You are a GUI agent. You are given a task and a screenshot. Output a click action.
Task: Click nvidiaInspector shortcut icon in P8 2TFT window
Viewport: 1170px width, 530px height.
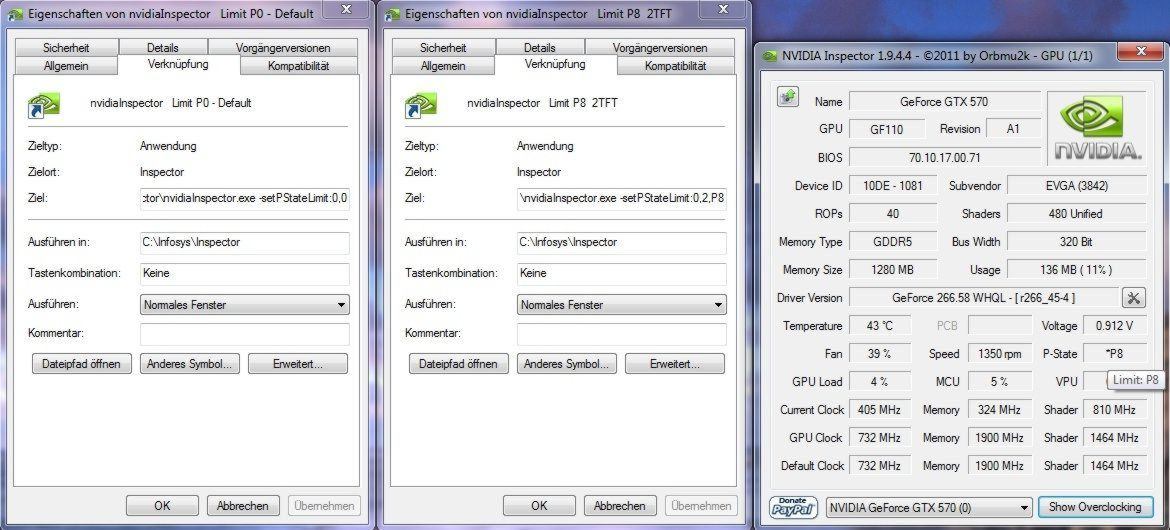[x=420, y=105]
